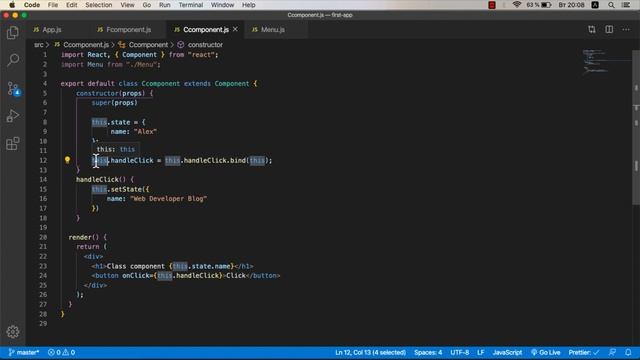Click super(props) on line 6
Viewport: 640px width, 360px height.
pos(114,102)
